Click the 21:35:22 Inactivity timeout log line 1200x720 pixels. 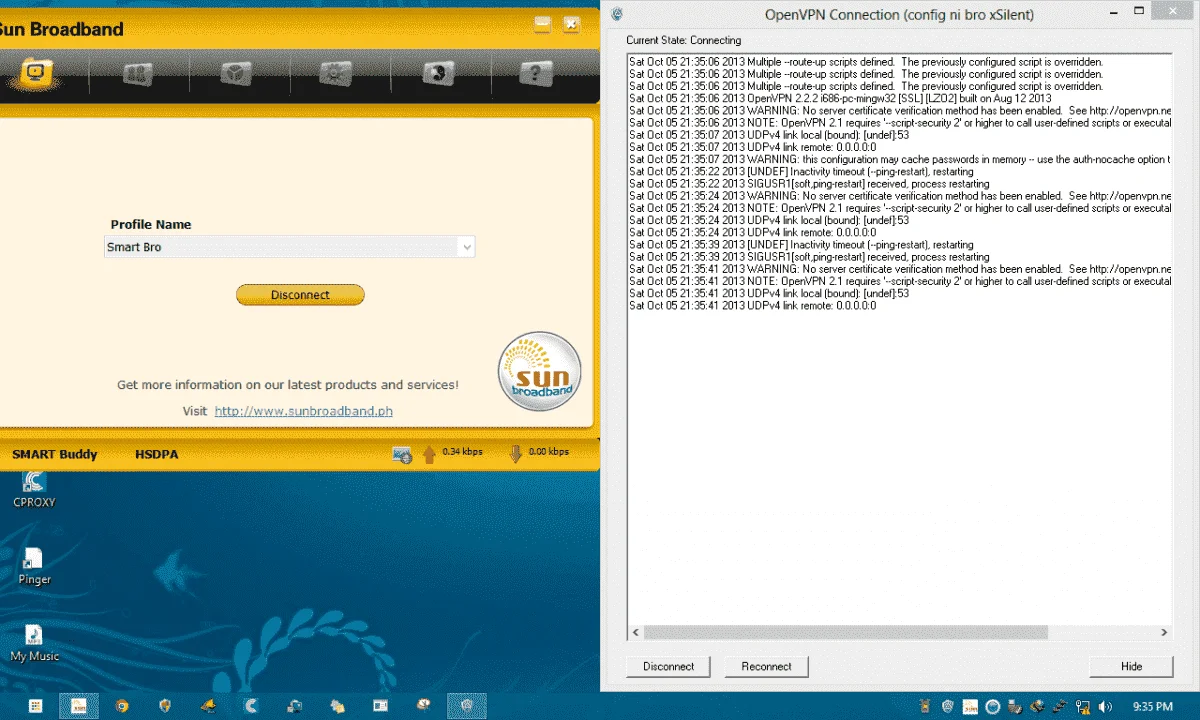click(x=801, y=171)
